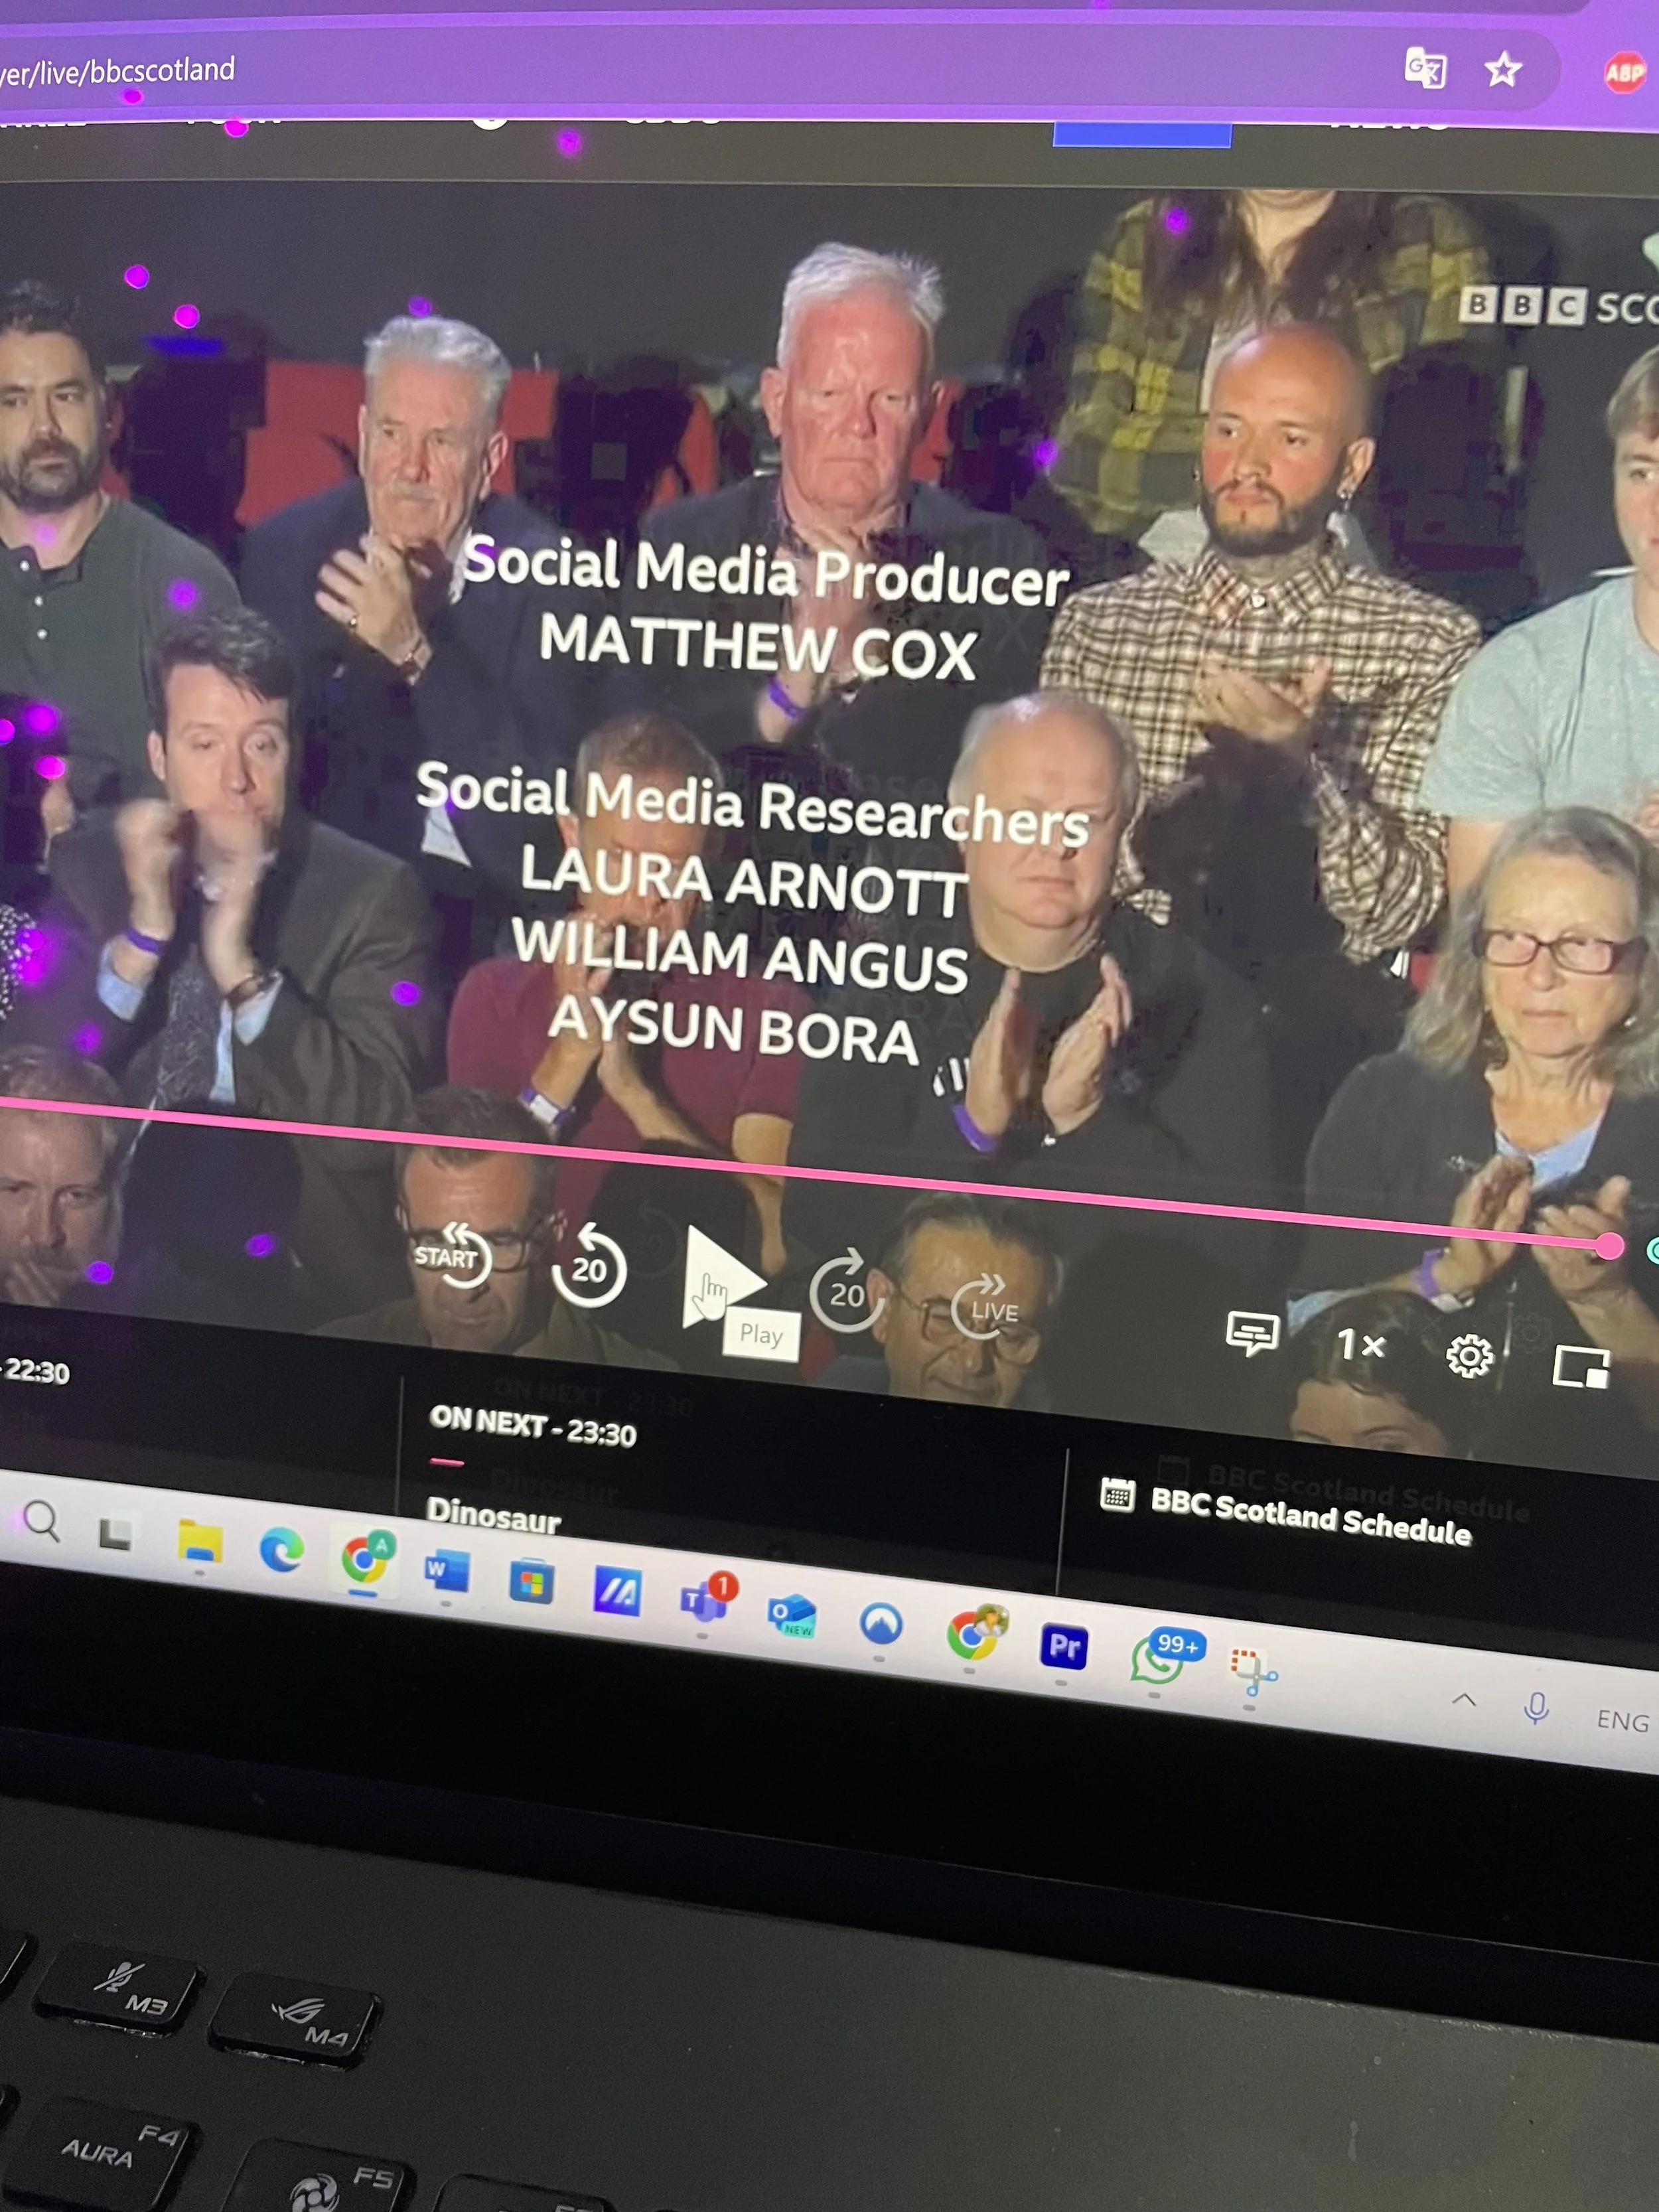Image resolution: width=1659 pixels, height=2212 pixels.
Task: Open Adobe Premiere Pro from the taskbar
Action: [x=1063, y=1647]
